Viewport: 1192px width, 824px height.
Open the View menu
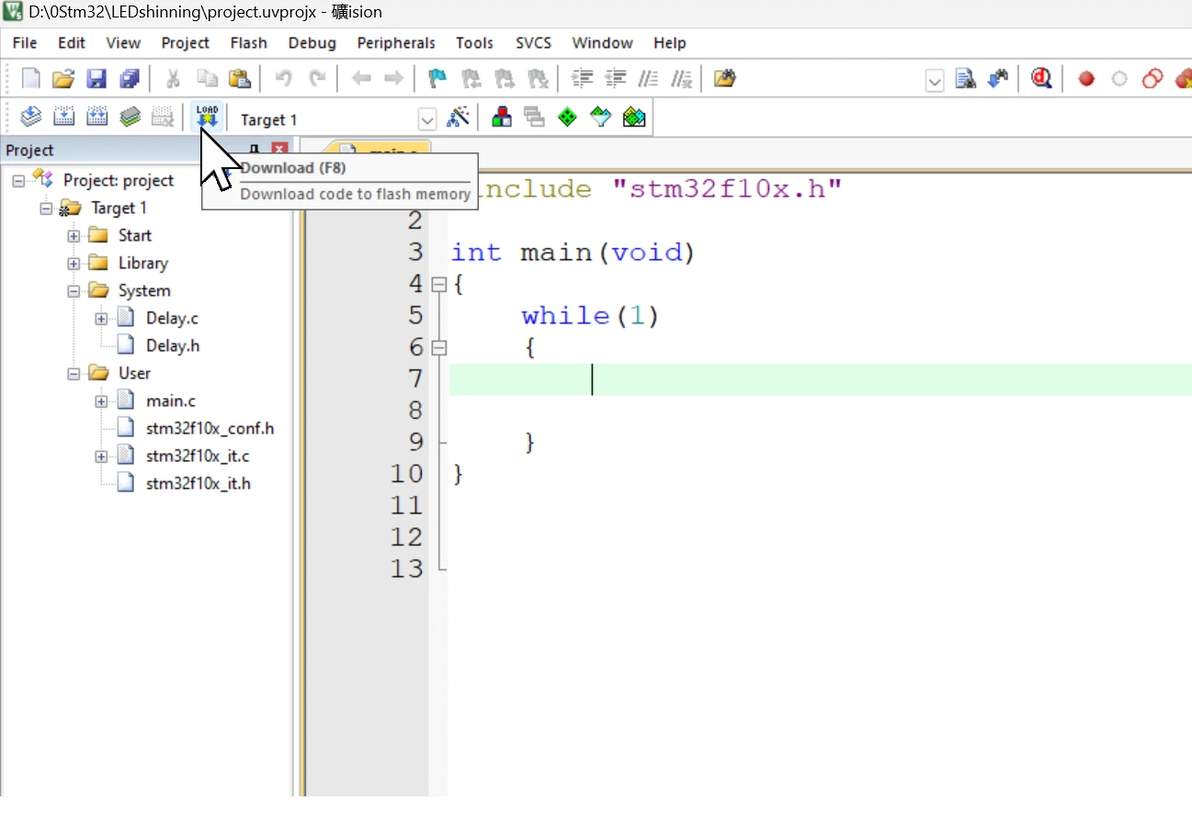point(123,43)
